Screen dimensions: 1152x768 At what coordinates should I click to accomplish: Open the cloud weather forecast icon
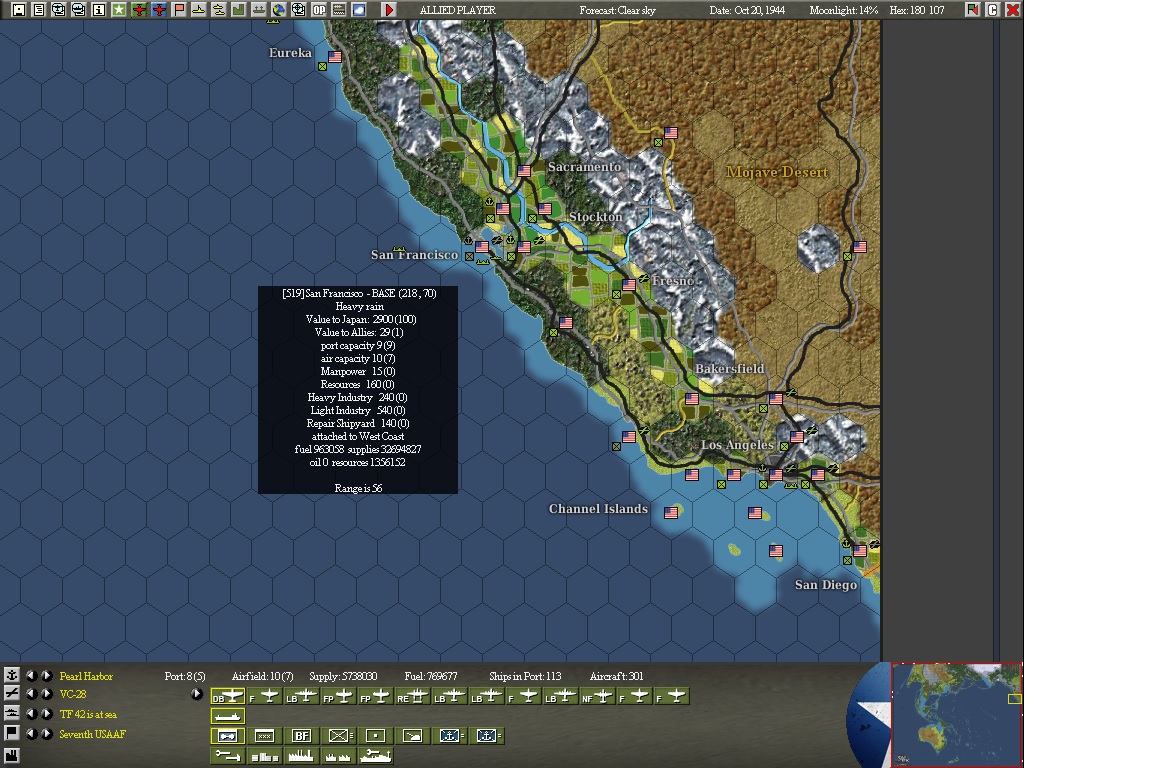pyautogui.click(x=359, y=10)
